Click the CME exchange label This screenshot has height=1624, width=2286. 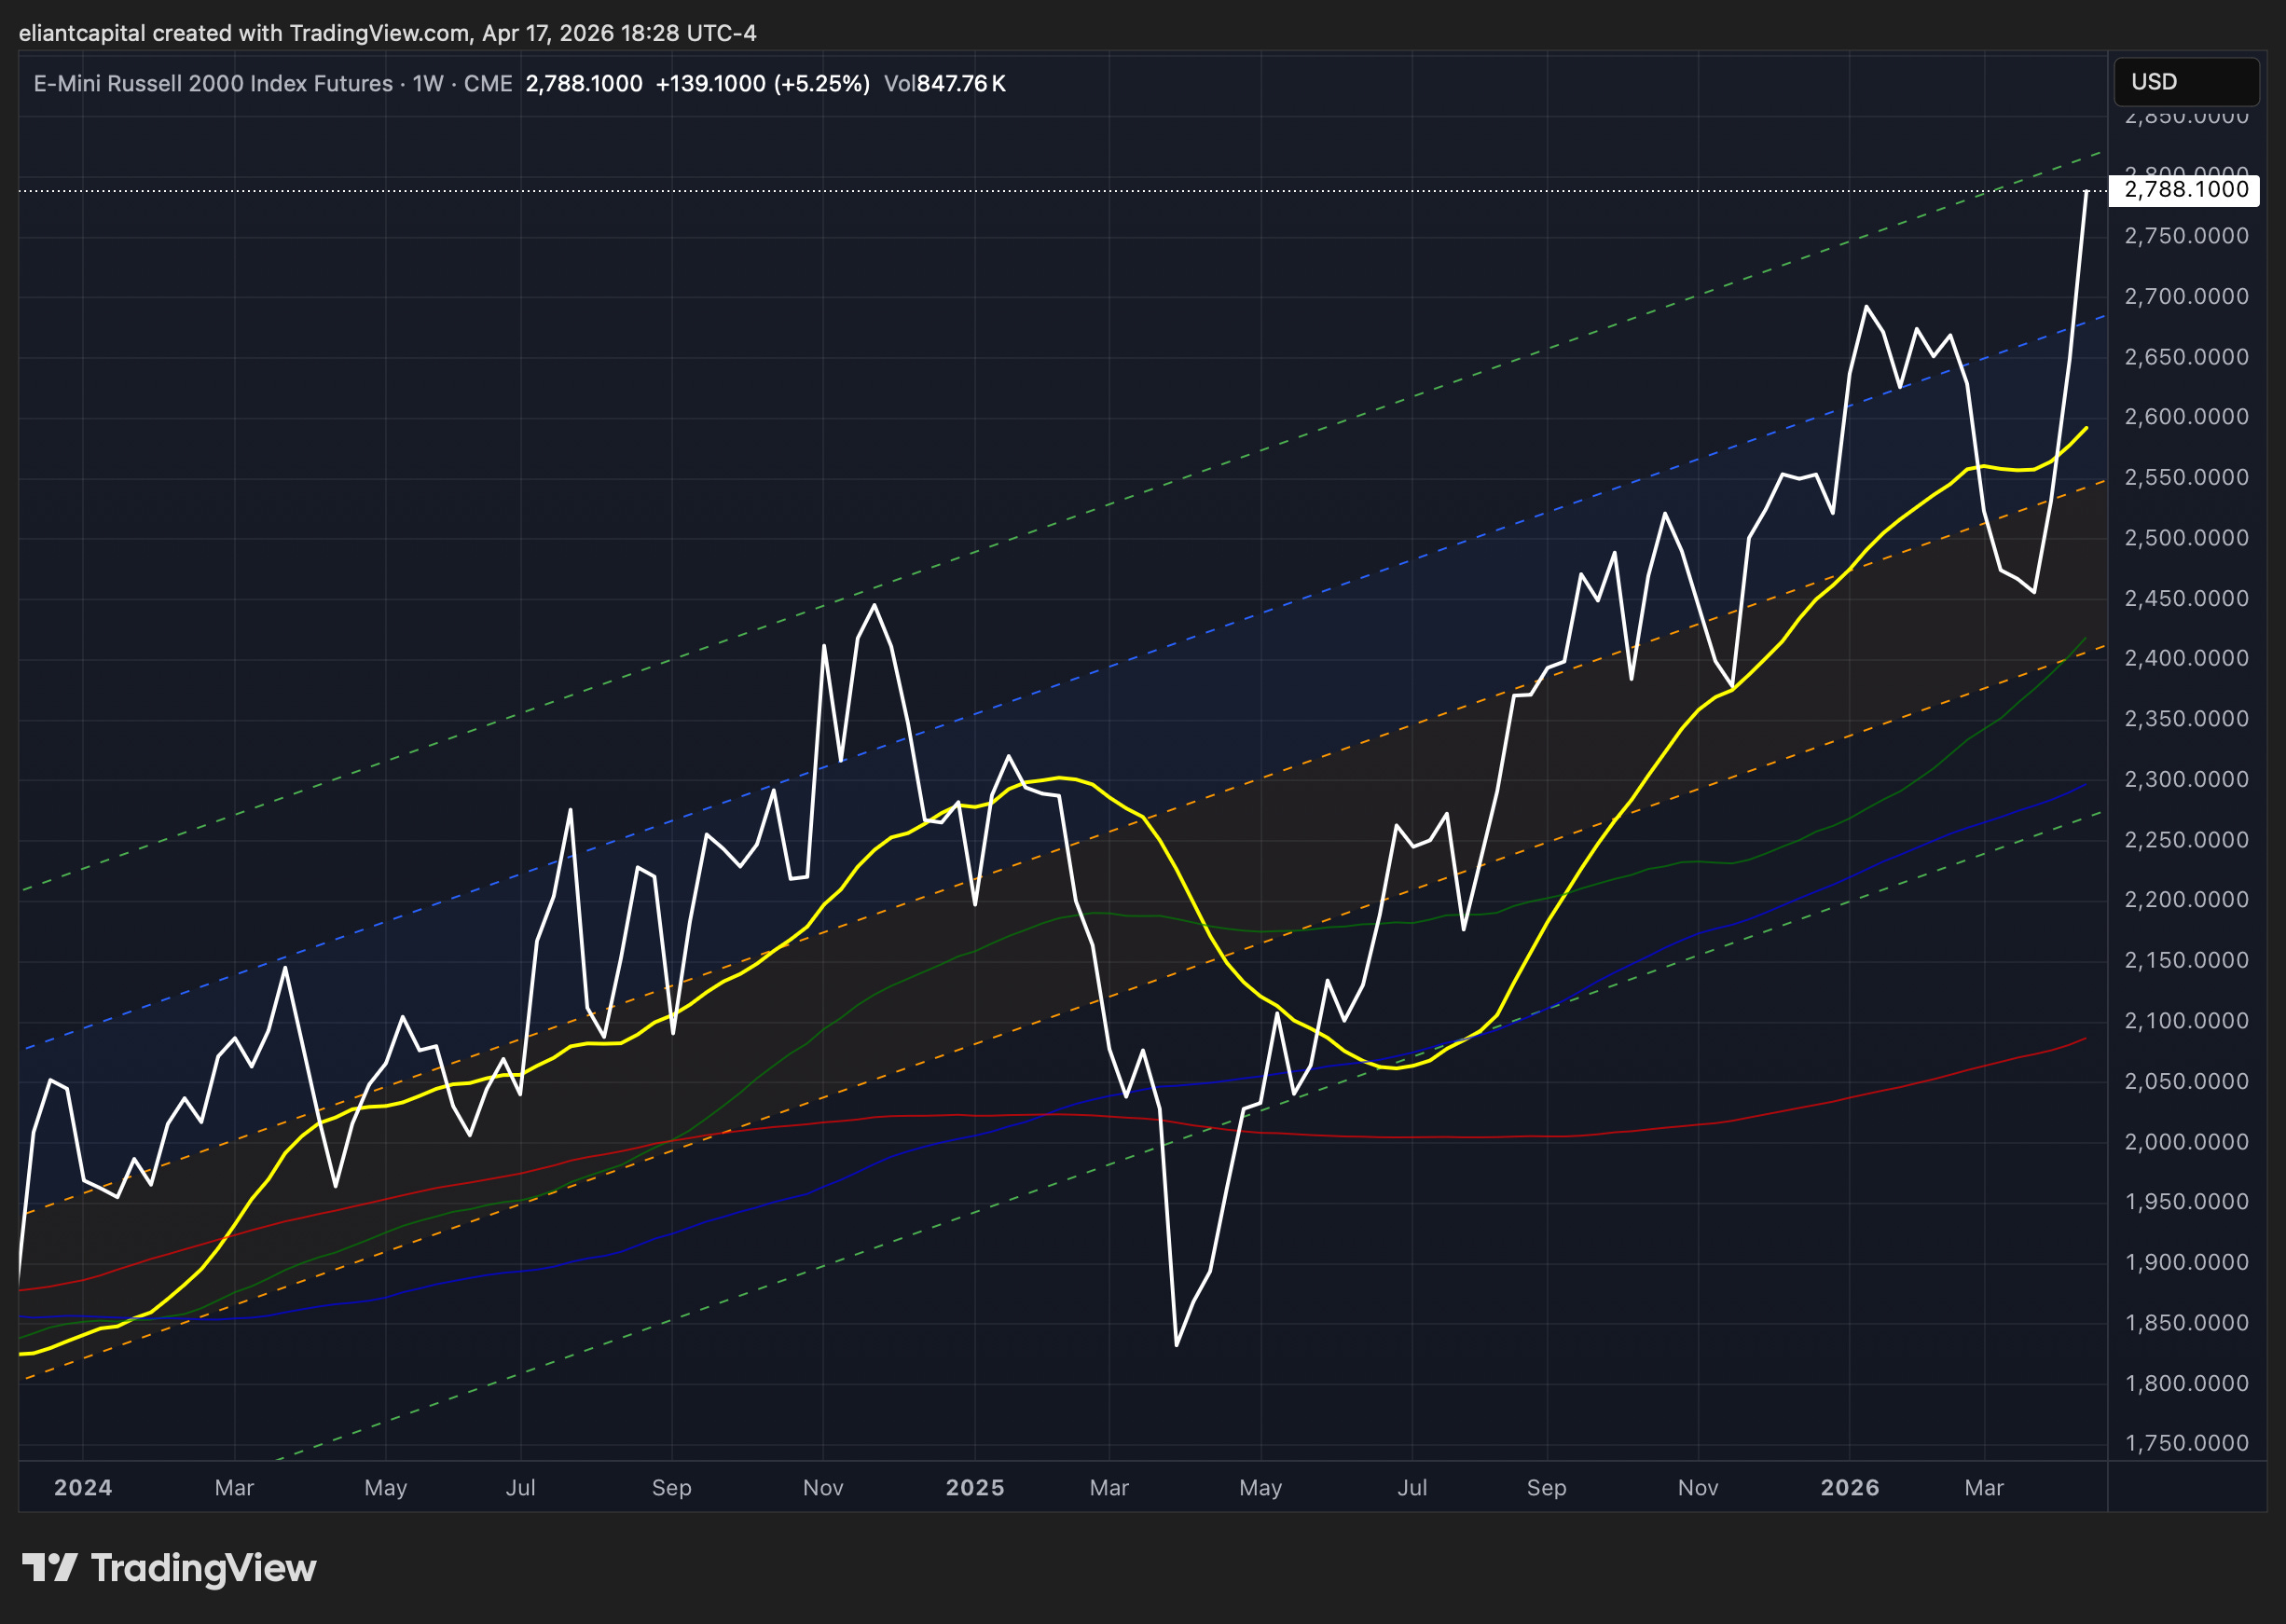tap(488, 84)
